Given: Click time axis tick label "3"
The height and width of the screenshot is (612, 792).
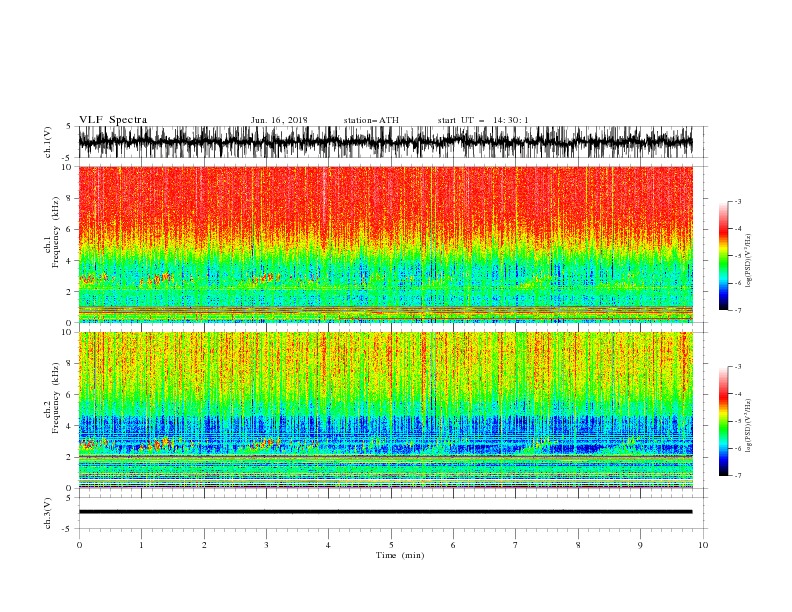Looking at the screenshot, I should pos(266,545).
